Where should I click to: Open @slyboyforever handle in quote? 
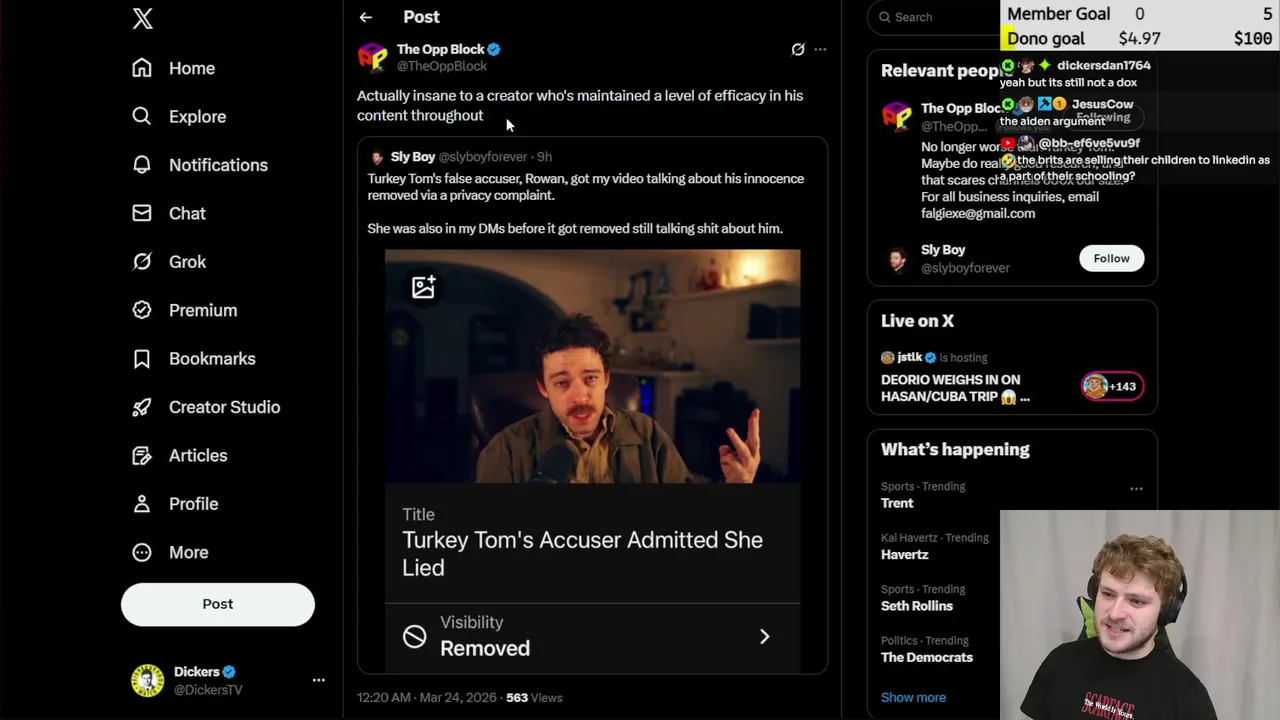click(483, 157)
